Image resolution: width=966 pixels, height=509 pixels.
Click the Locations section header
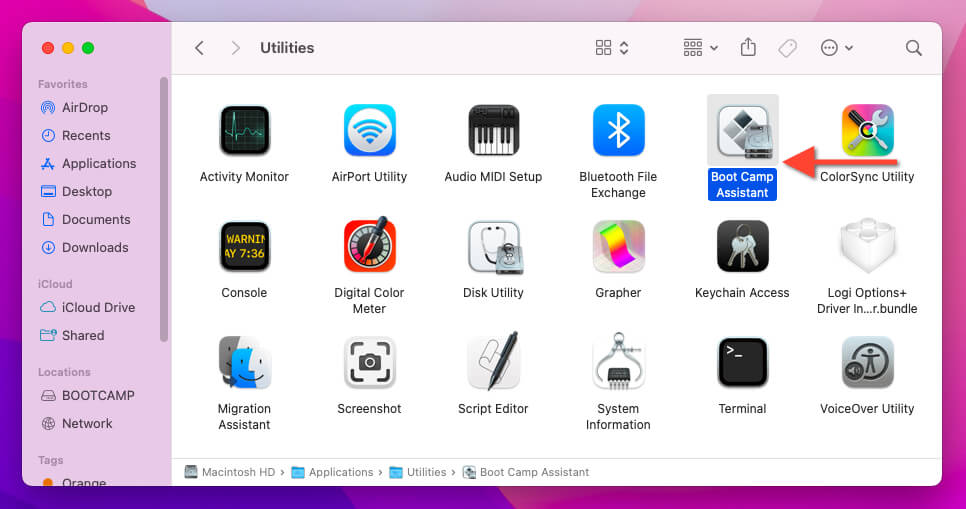(64, 372)
